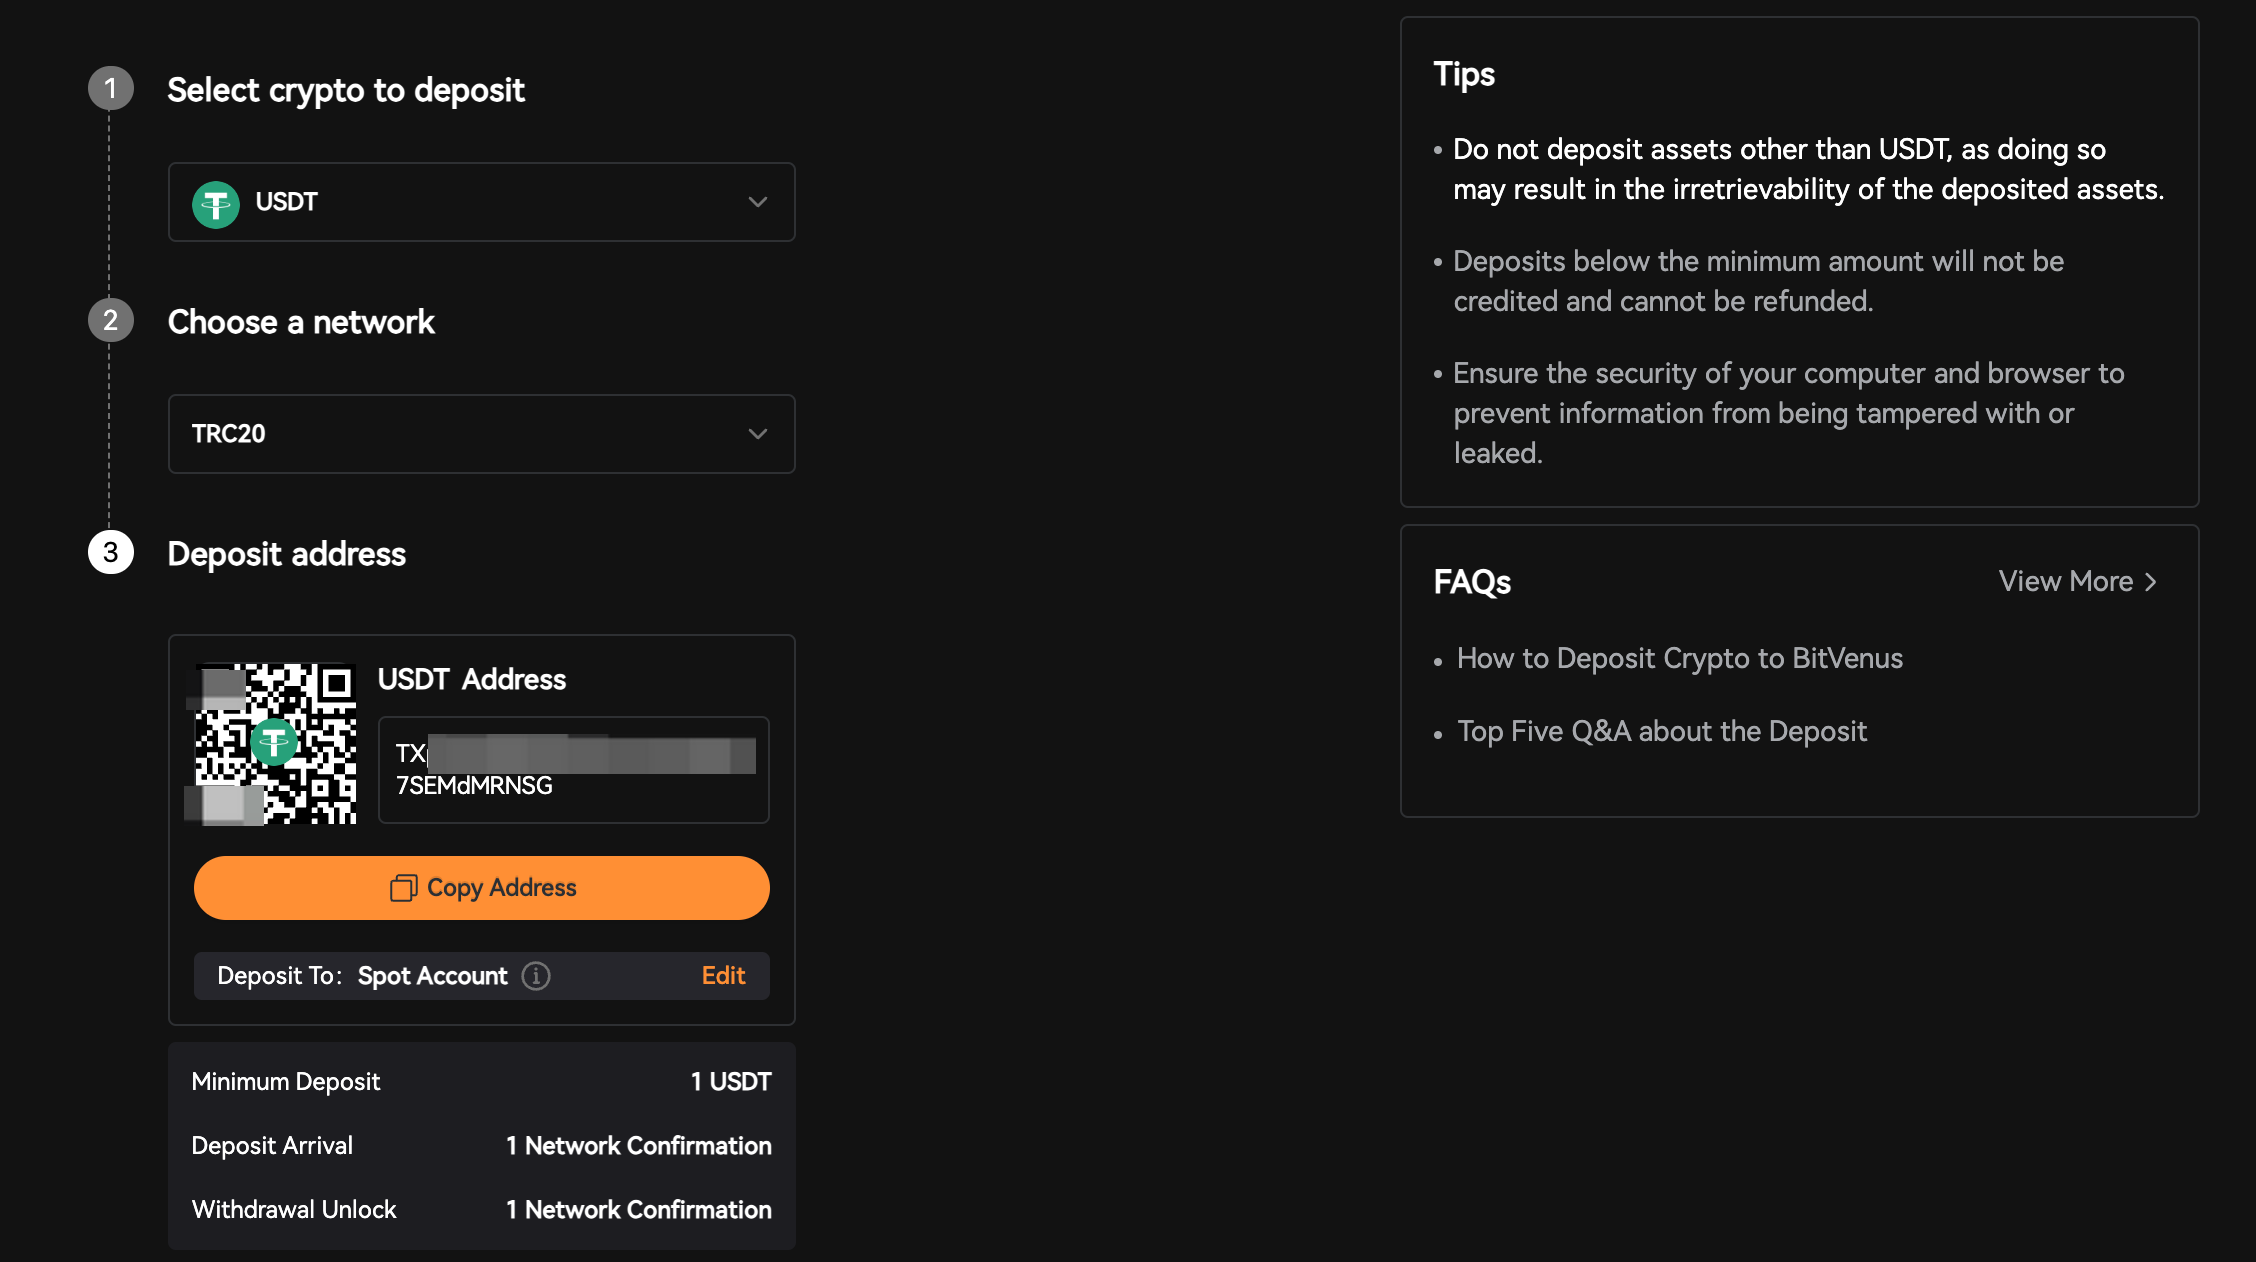Copy the USDT deposit address
The image size is (2256, 1262).
[x=482, y=888]
